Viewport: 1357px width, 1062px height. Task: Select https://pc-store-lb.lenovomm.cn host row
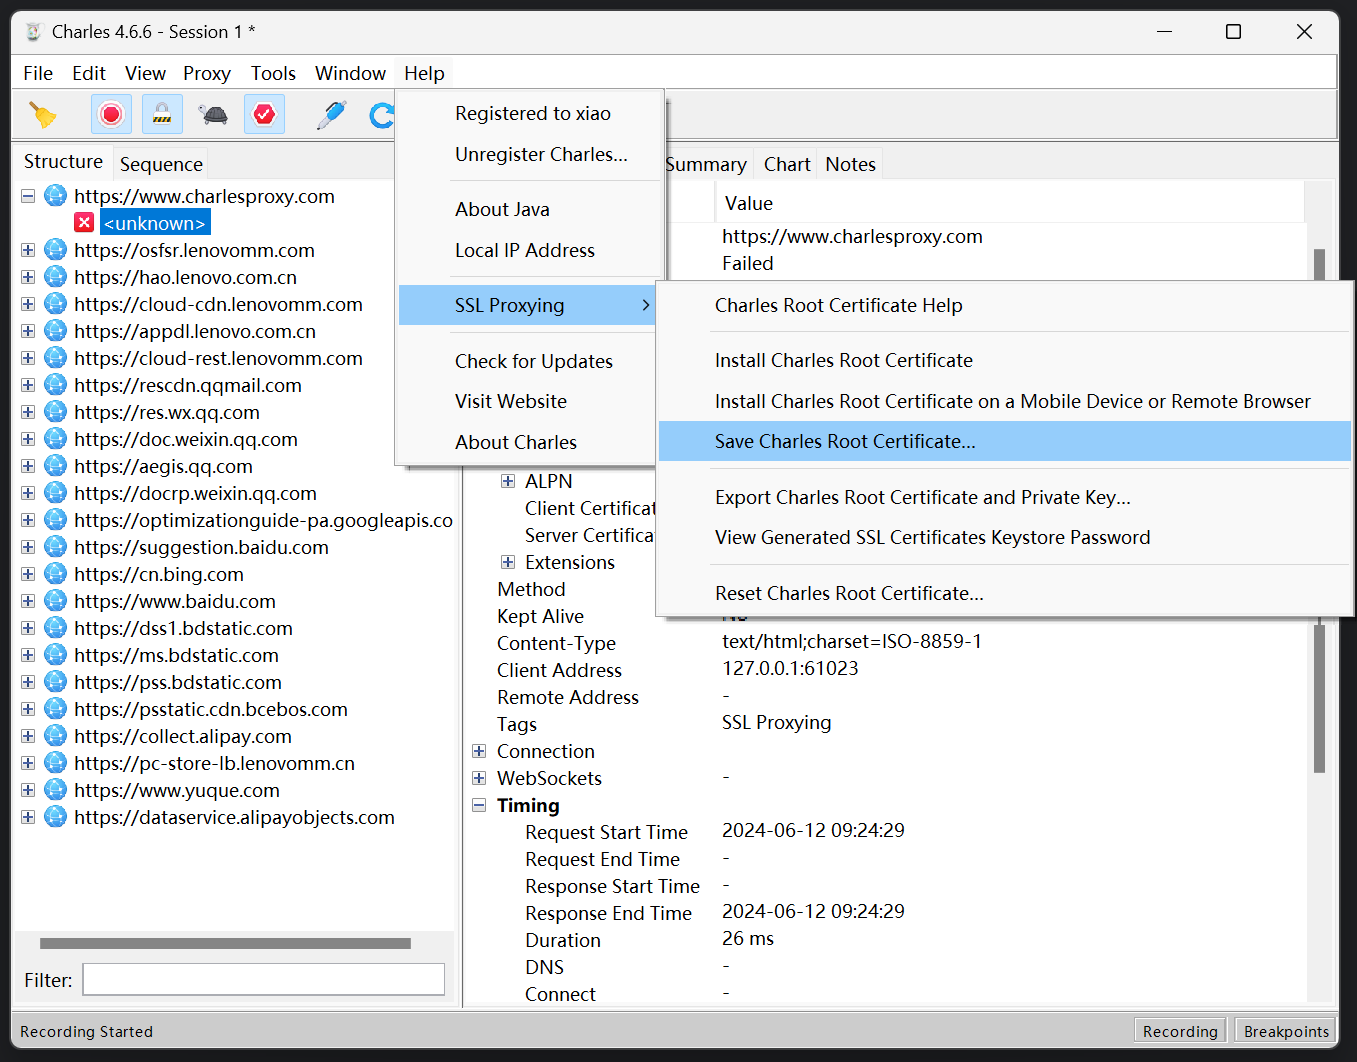point(214,763)
